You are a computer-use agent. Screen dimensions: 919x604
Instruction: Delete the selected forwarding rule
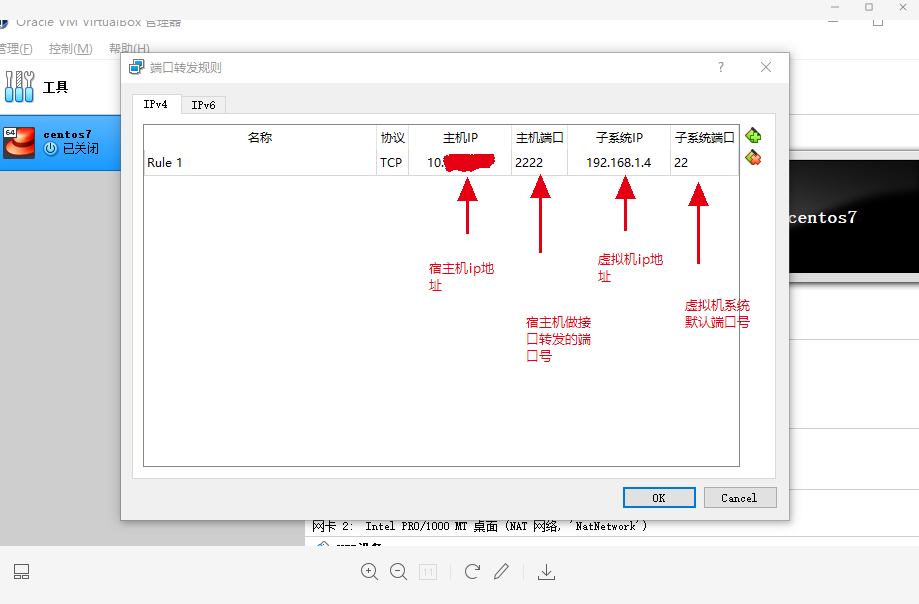pos(753,157)
